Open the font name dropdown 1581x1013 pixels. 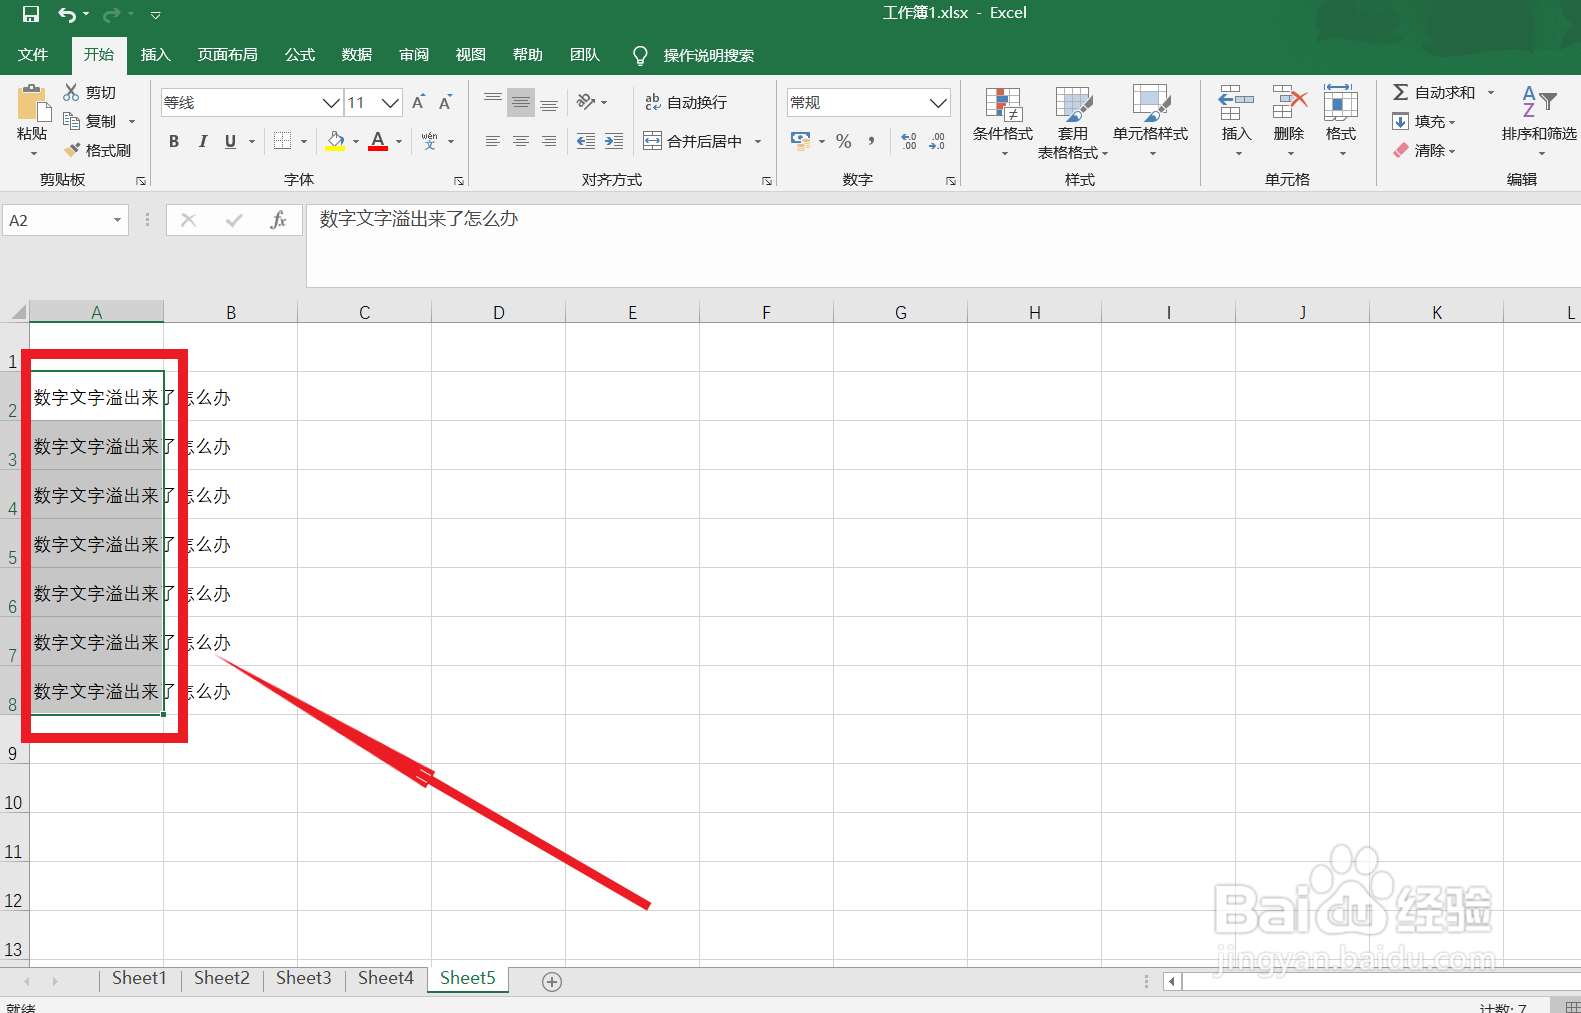pos(332,102)
